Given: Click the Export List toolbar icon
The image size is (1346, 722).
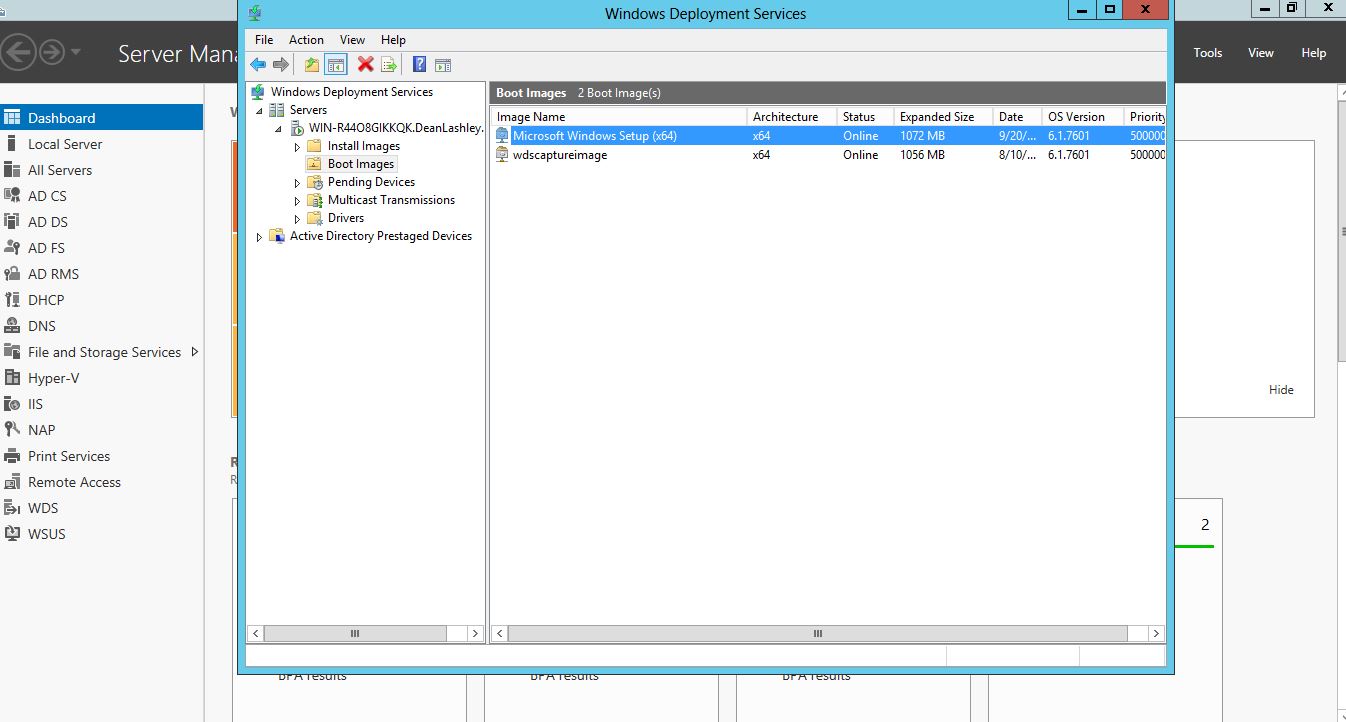Looking at the screenshot, I should click(389, 65).
